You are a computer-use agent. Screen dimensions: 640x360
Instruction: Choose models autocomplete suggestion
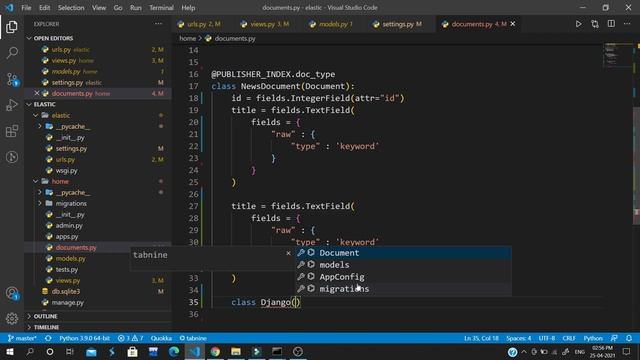[x=403, y=265]
